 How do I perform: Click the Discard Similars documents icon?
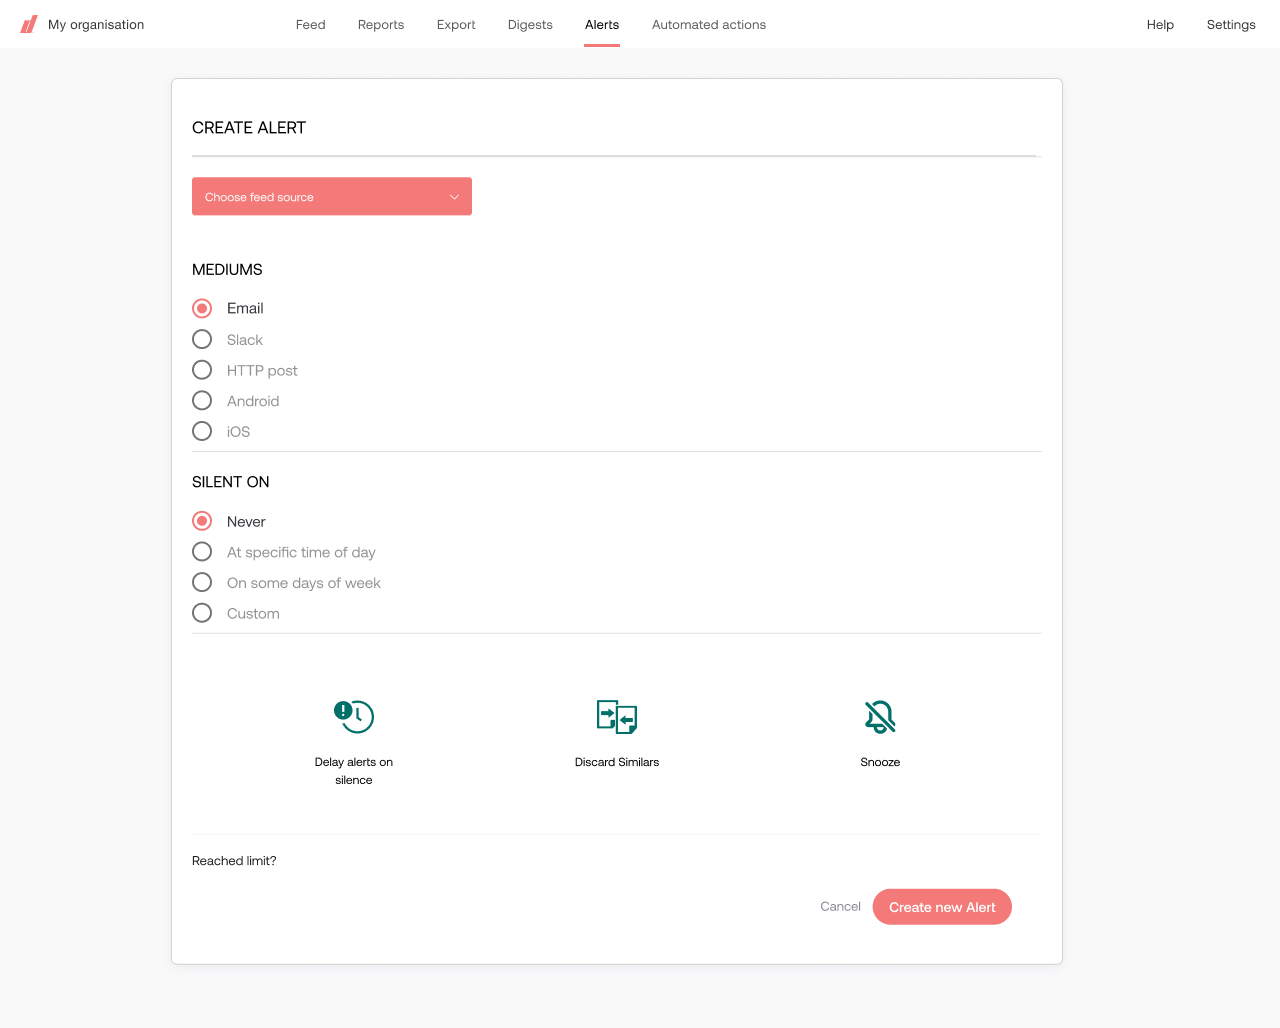[x=617, y=716]
